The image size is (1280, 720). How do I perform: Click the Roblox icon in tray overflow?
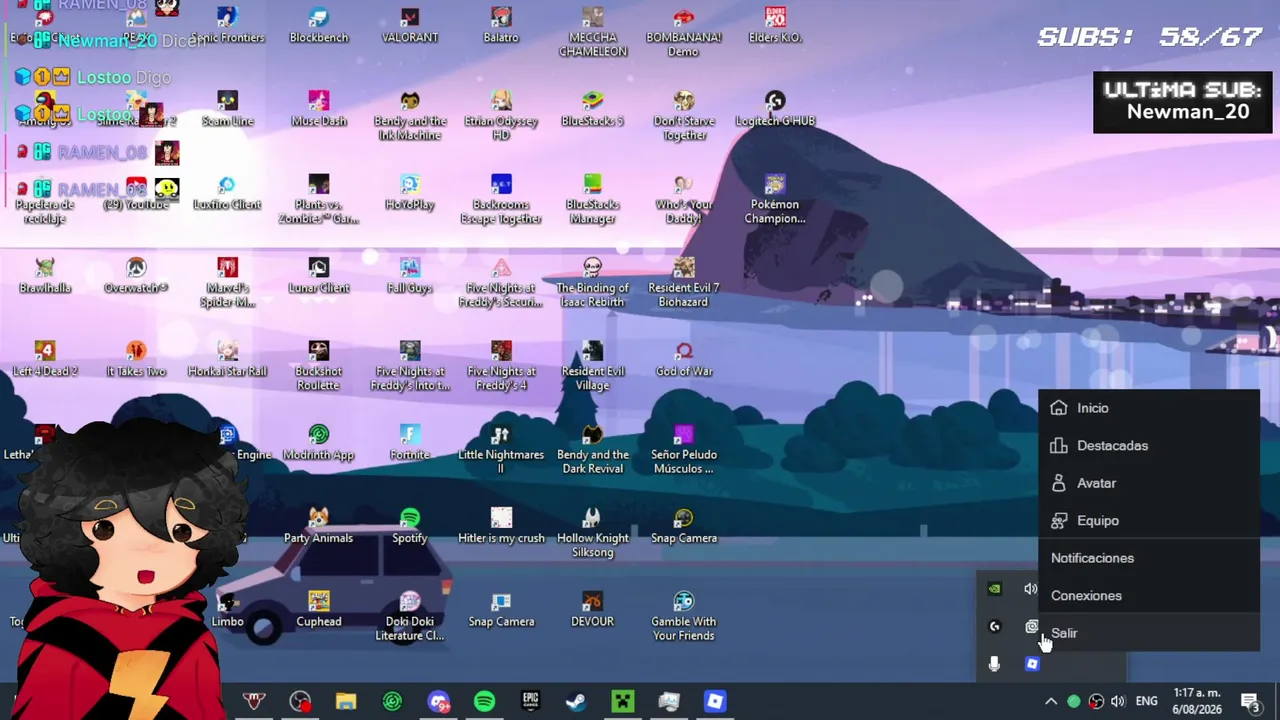[x=1032, y=664]
